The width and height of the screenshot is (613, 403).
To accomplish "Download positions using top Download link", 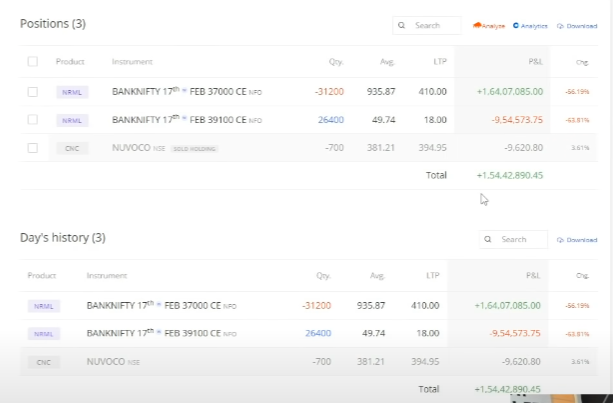I will (577, 26).
